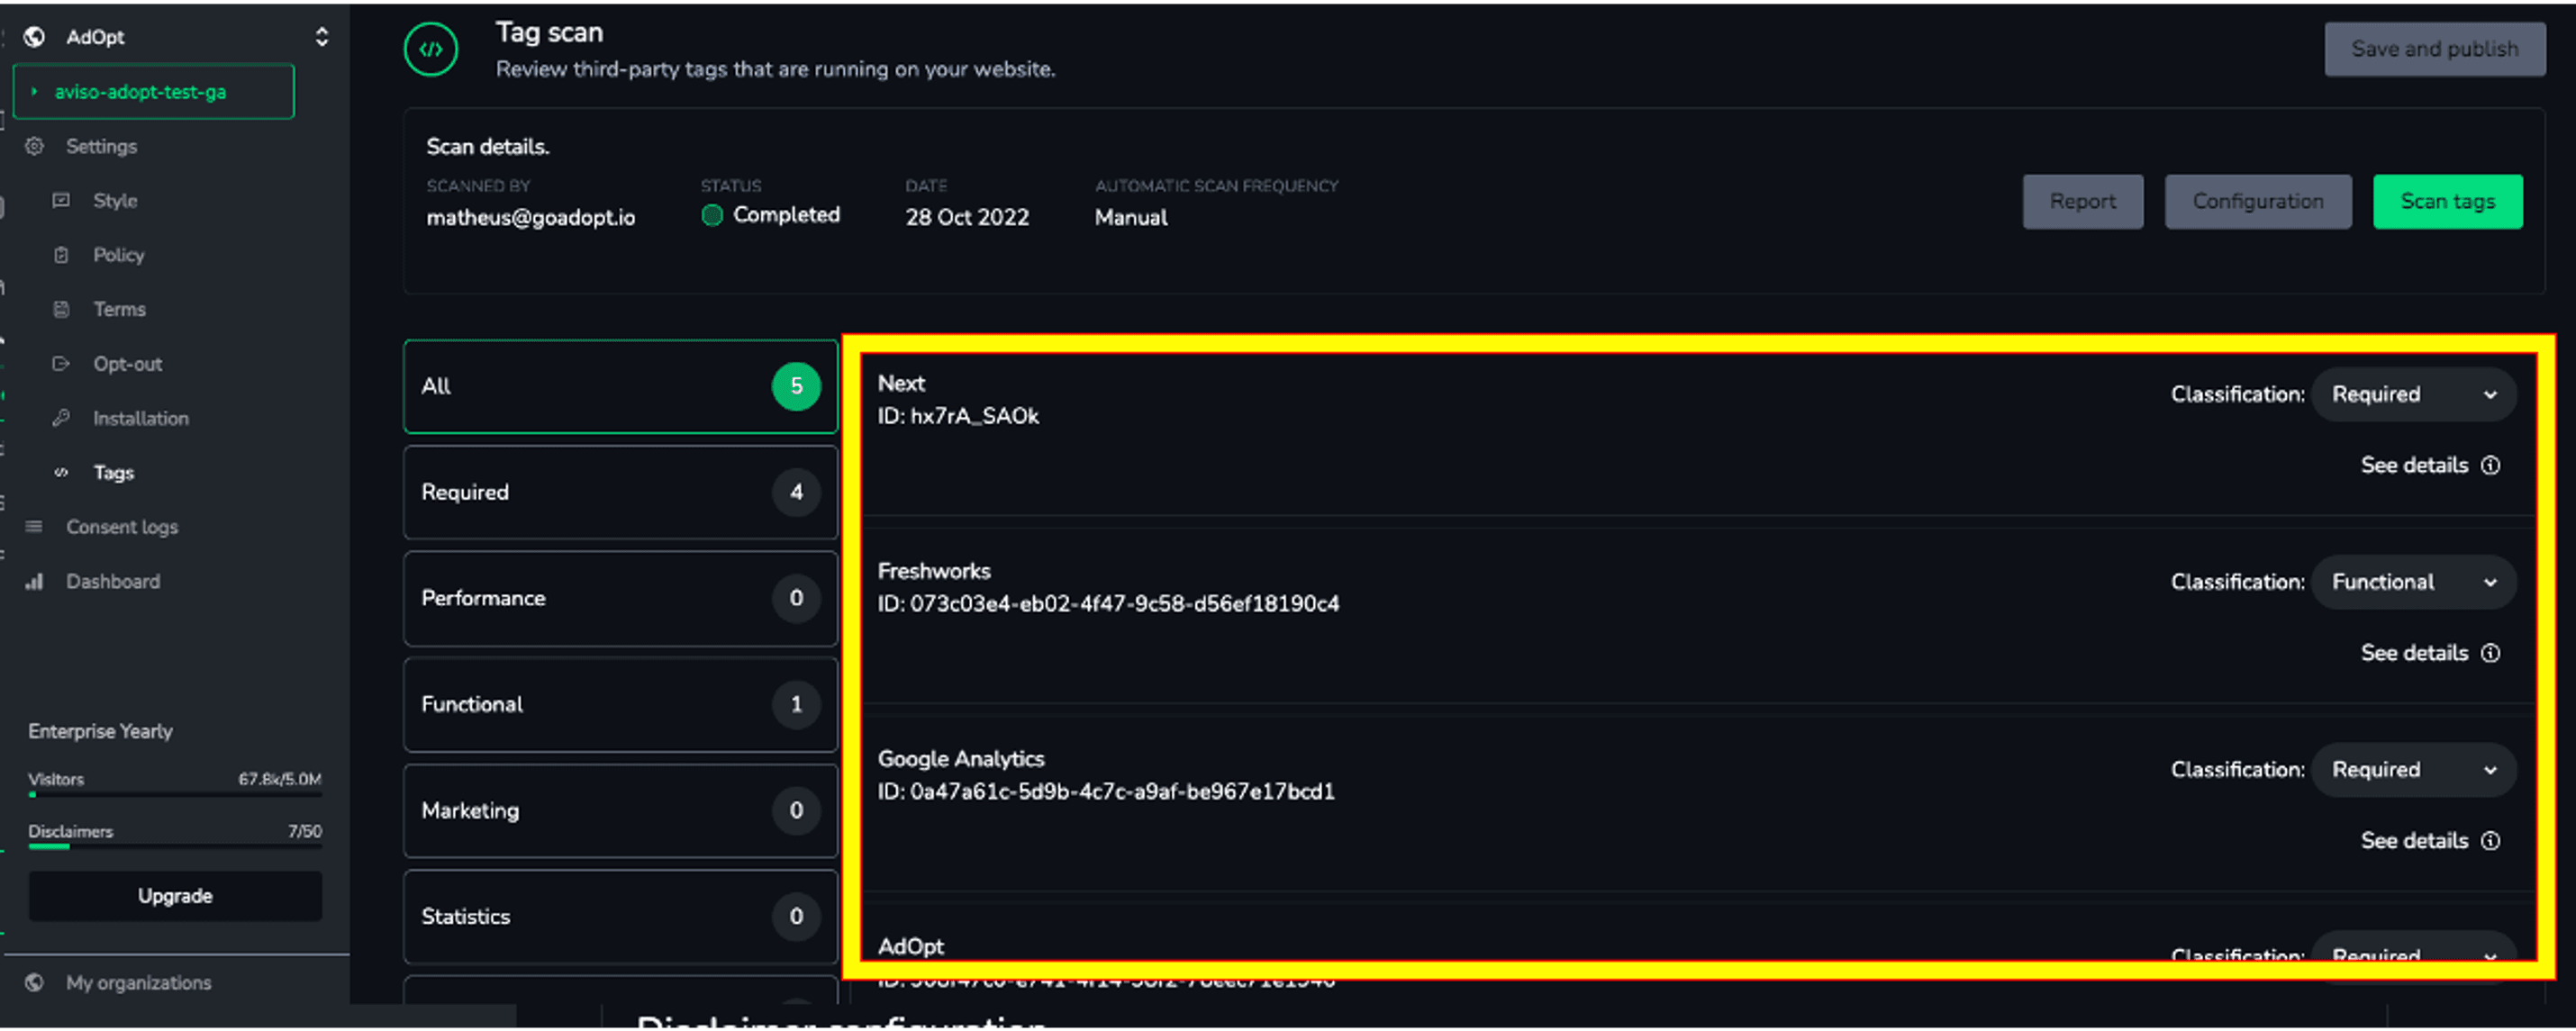2576x1031 pixels.
Task: Select the All tags filter tab
Action: [620, 386]
